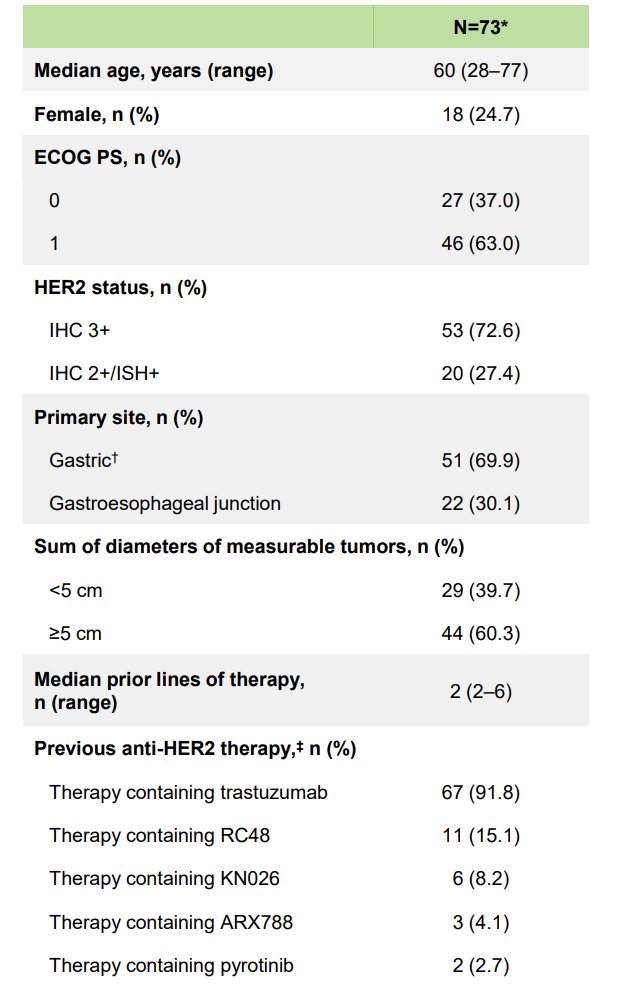Click the ECOG PS, n (%) heading

[x=107, y=157]
